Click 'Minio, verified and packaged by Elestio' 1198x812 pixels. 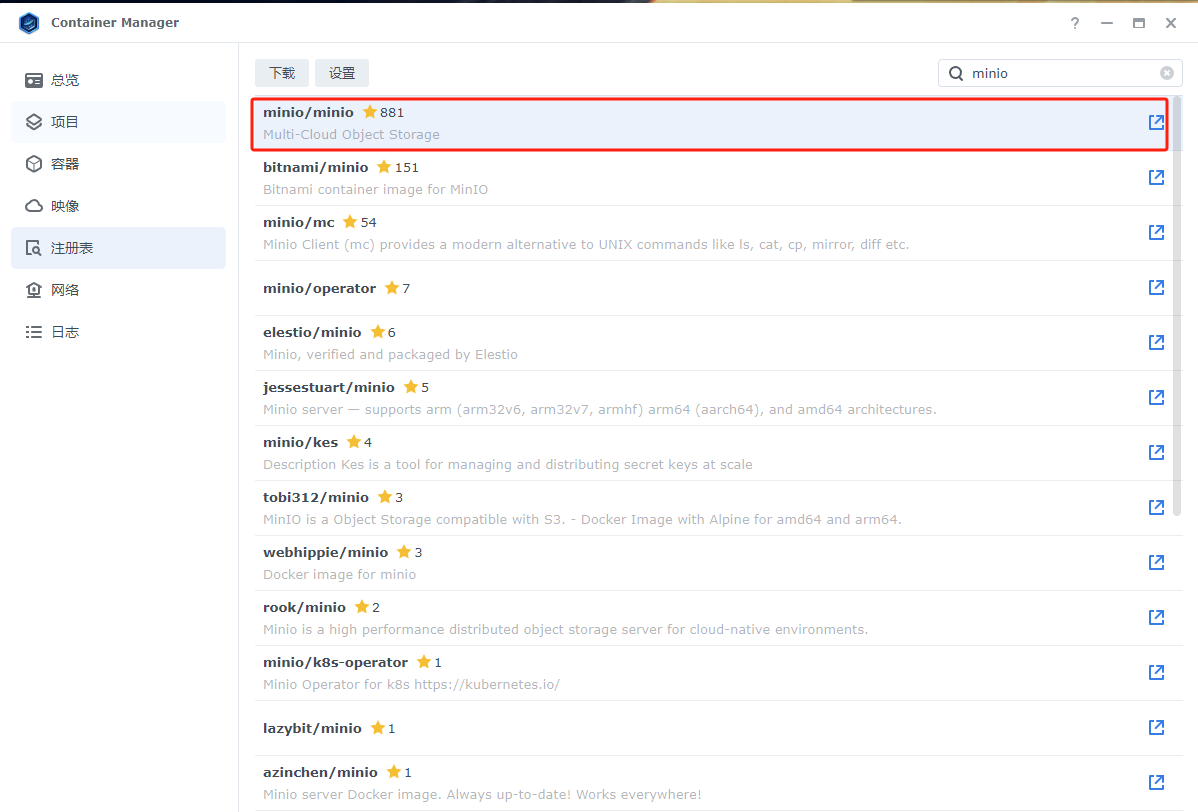coord(390,354)
